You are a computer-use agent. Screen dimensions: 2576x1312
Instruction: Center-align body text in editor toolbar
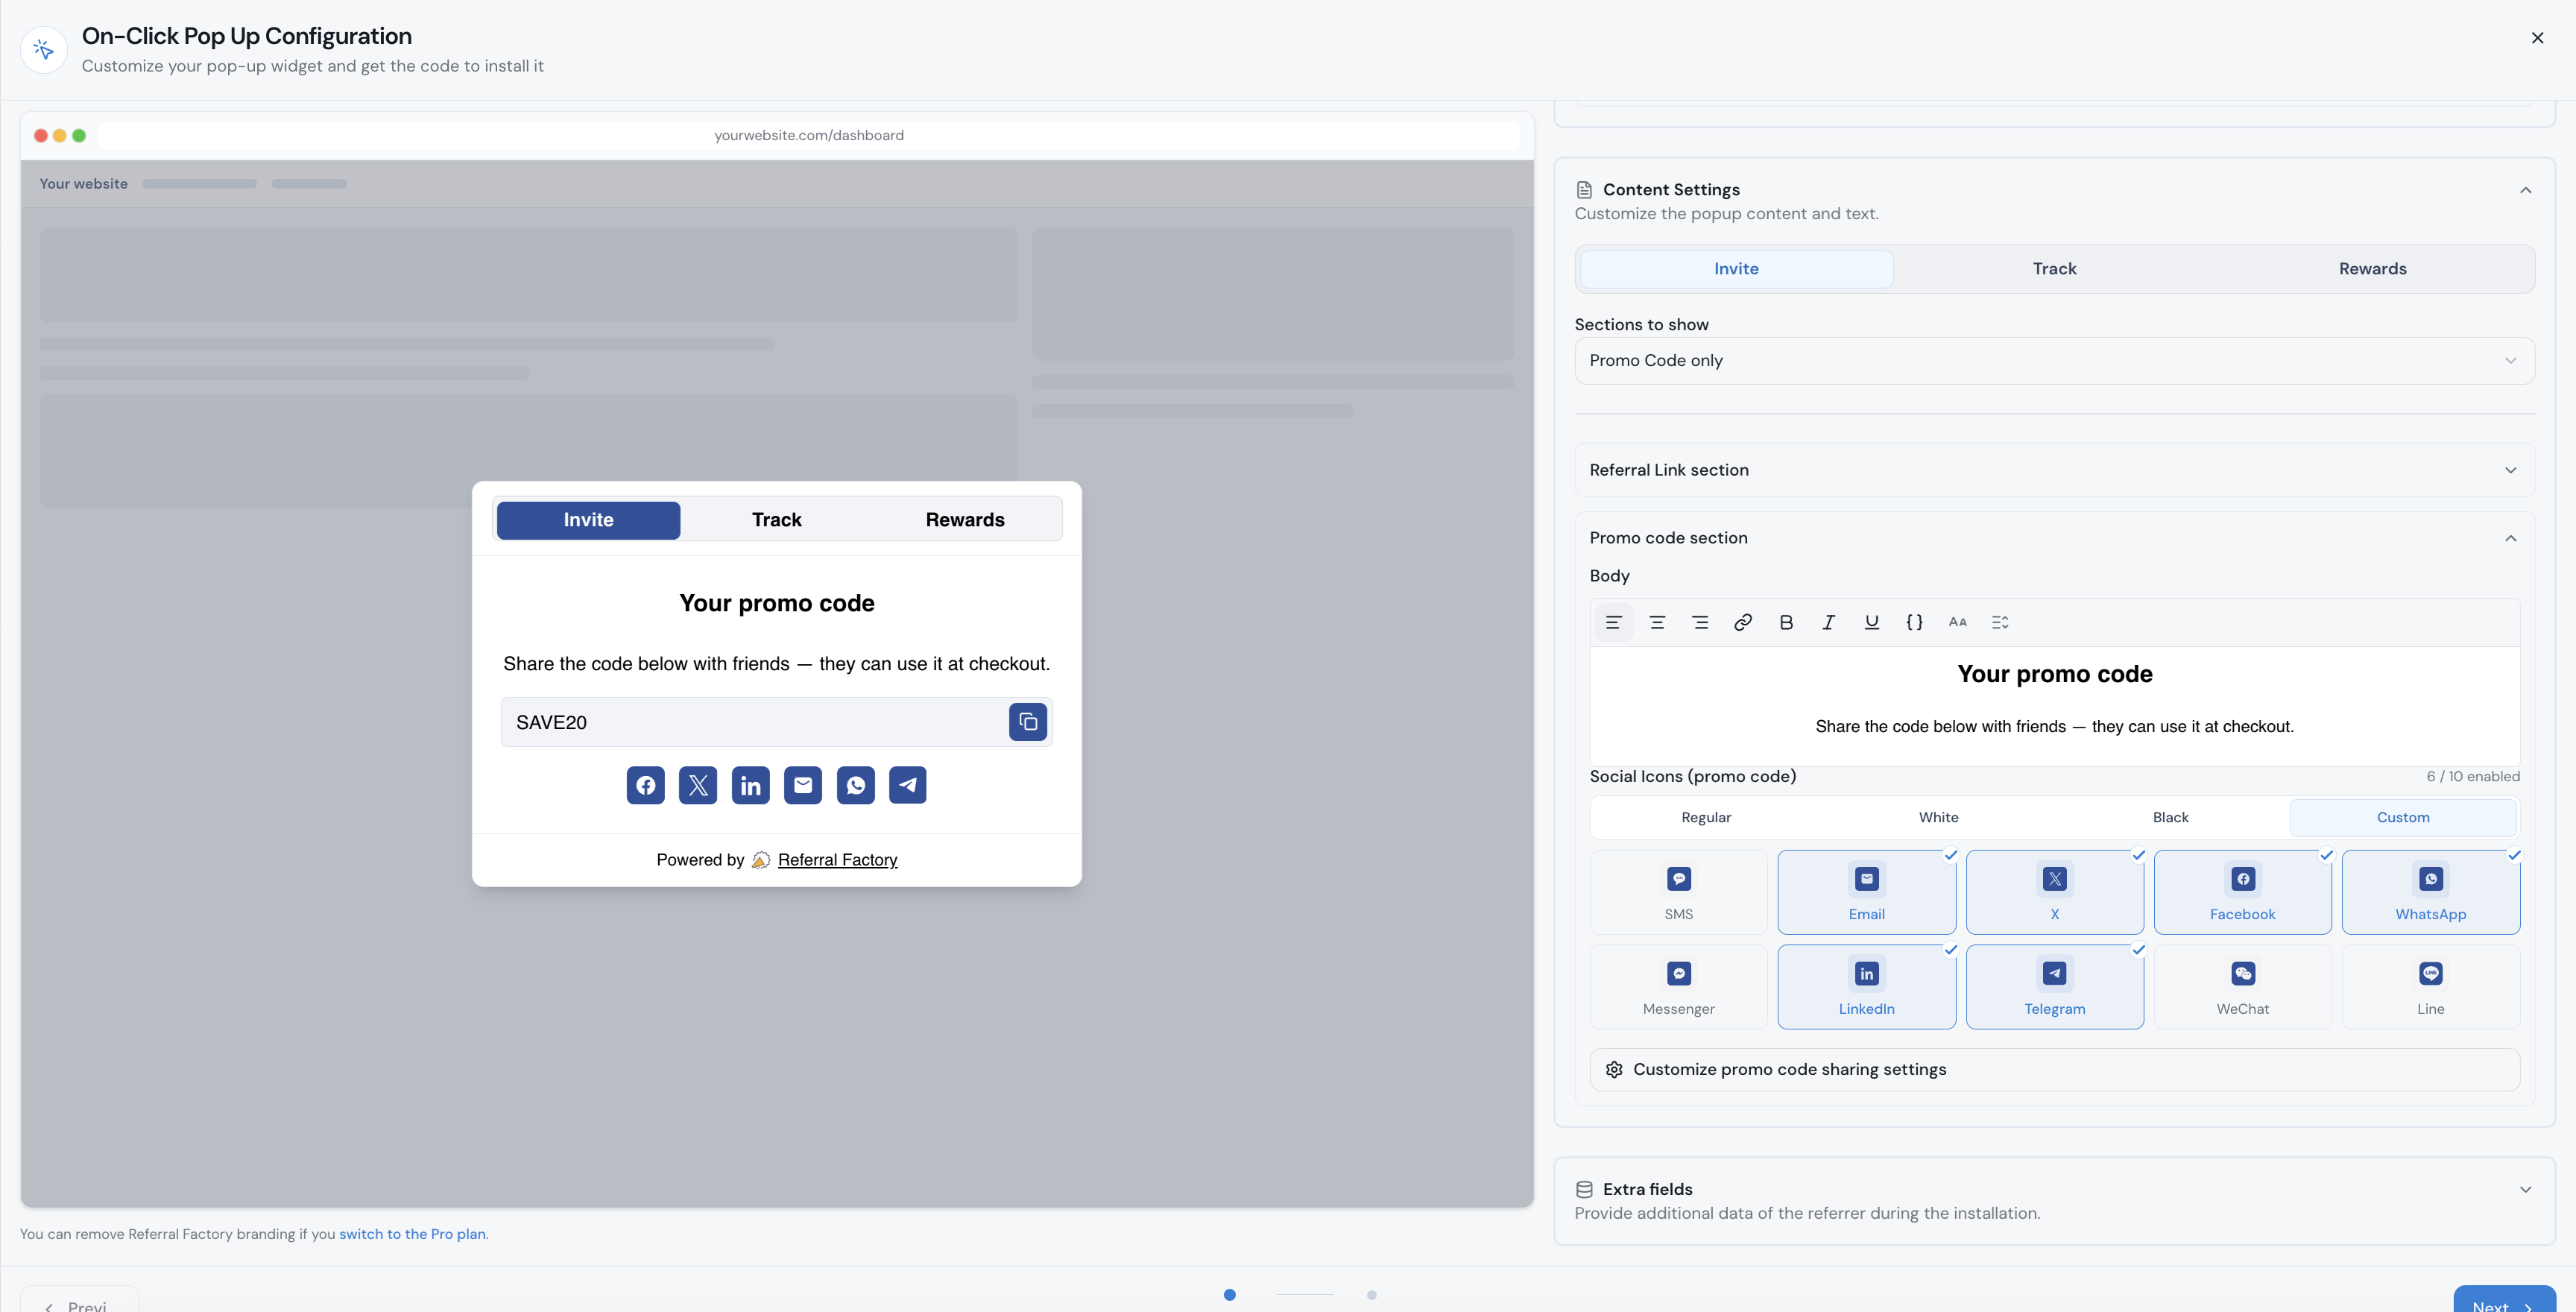(1657, 622)
